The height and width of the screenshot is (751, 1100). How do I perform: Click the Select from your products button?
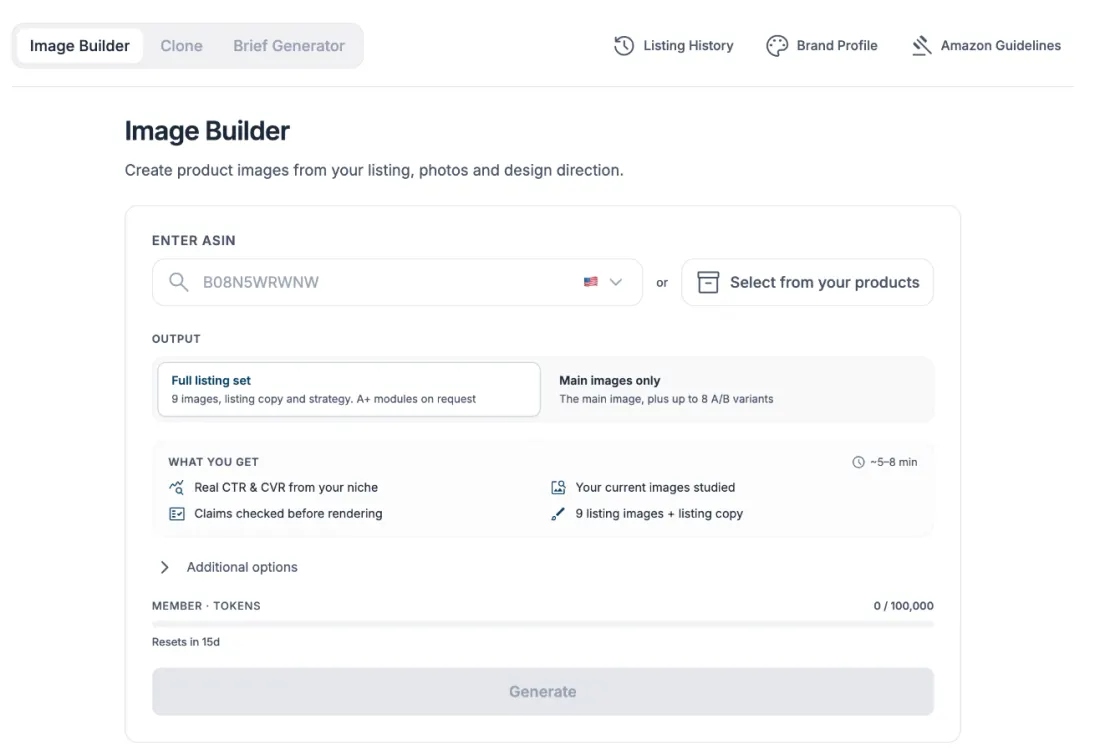(x=807, y=282)
